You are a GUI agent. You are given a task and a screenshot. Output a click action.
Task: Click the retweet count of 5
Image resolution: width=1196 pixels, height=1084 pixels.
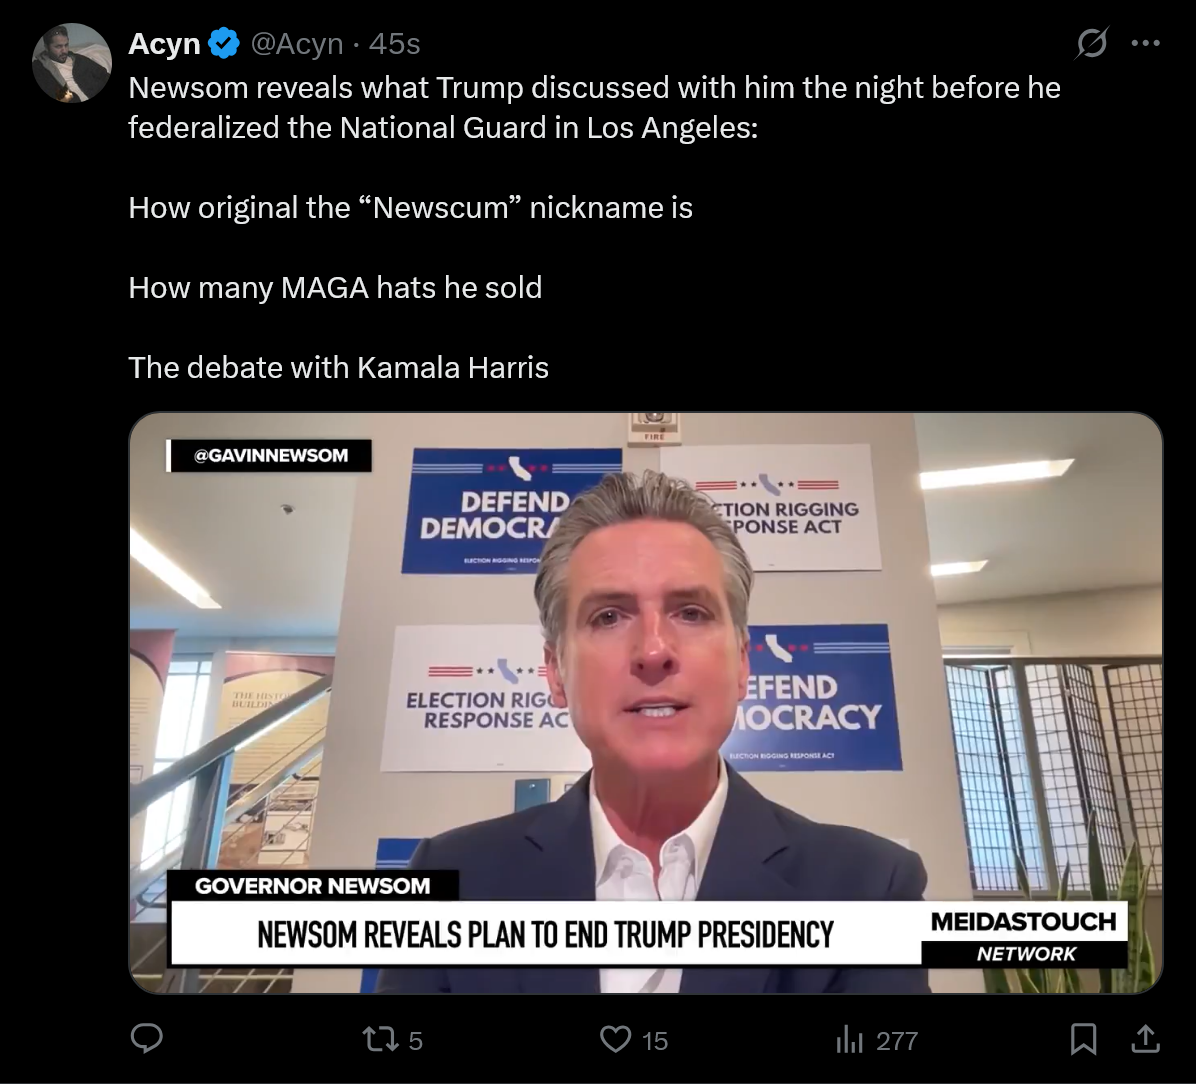click(416, 1041)
